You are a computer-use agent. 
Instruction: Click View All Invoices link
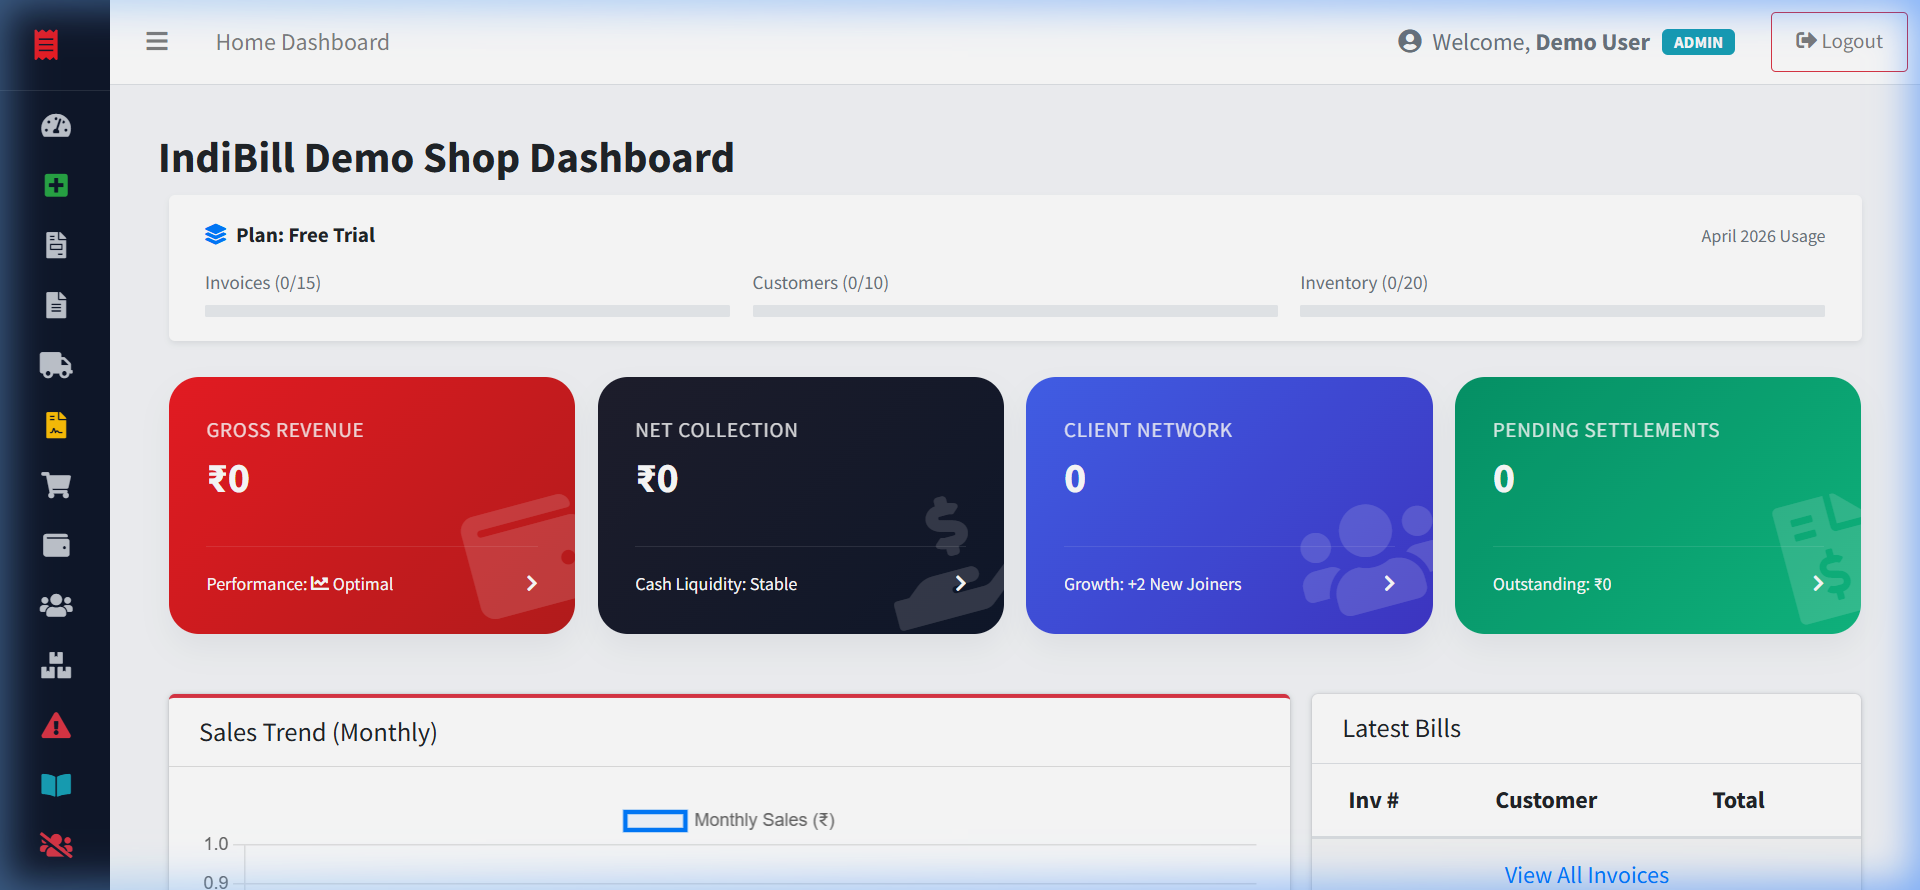pyautogui.click(x=1586, y=875)
